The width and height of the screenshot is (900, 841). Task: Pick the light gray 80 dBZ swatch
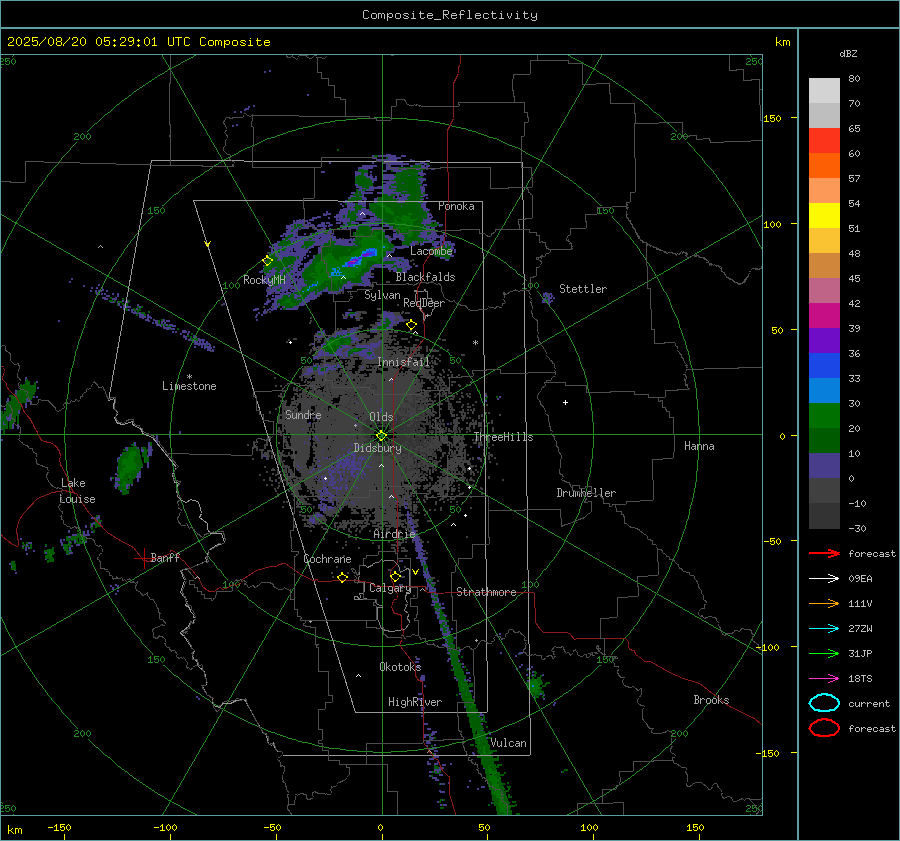pos(824,90)
